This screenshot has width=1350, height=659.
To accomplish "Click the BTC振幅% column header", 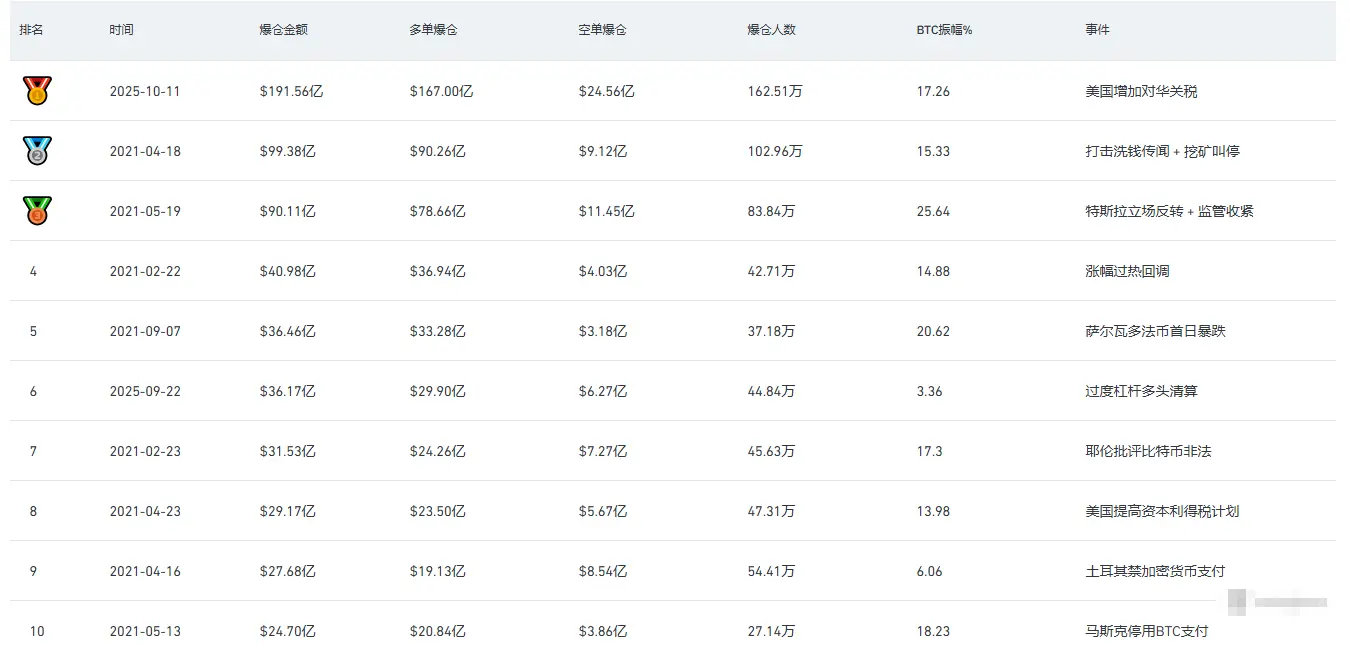I will (944, 30).
